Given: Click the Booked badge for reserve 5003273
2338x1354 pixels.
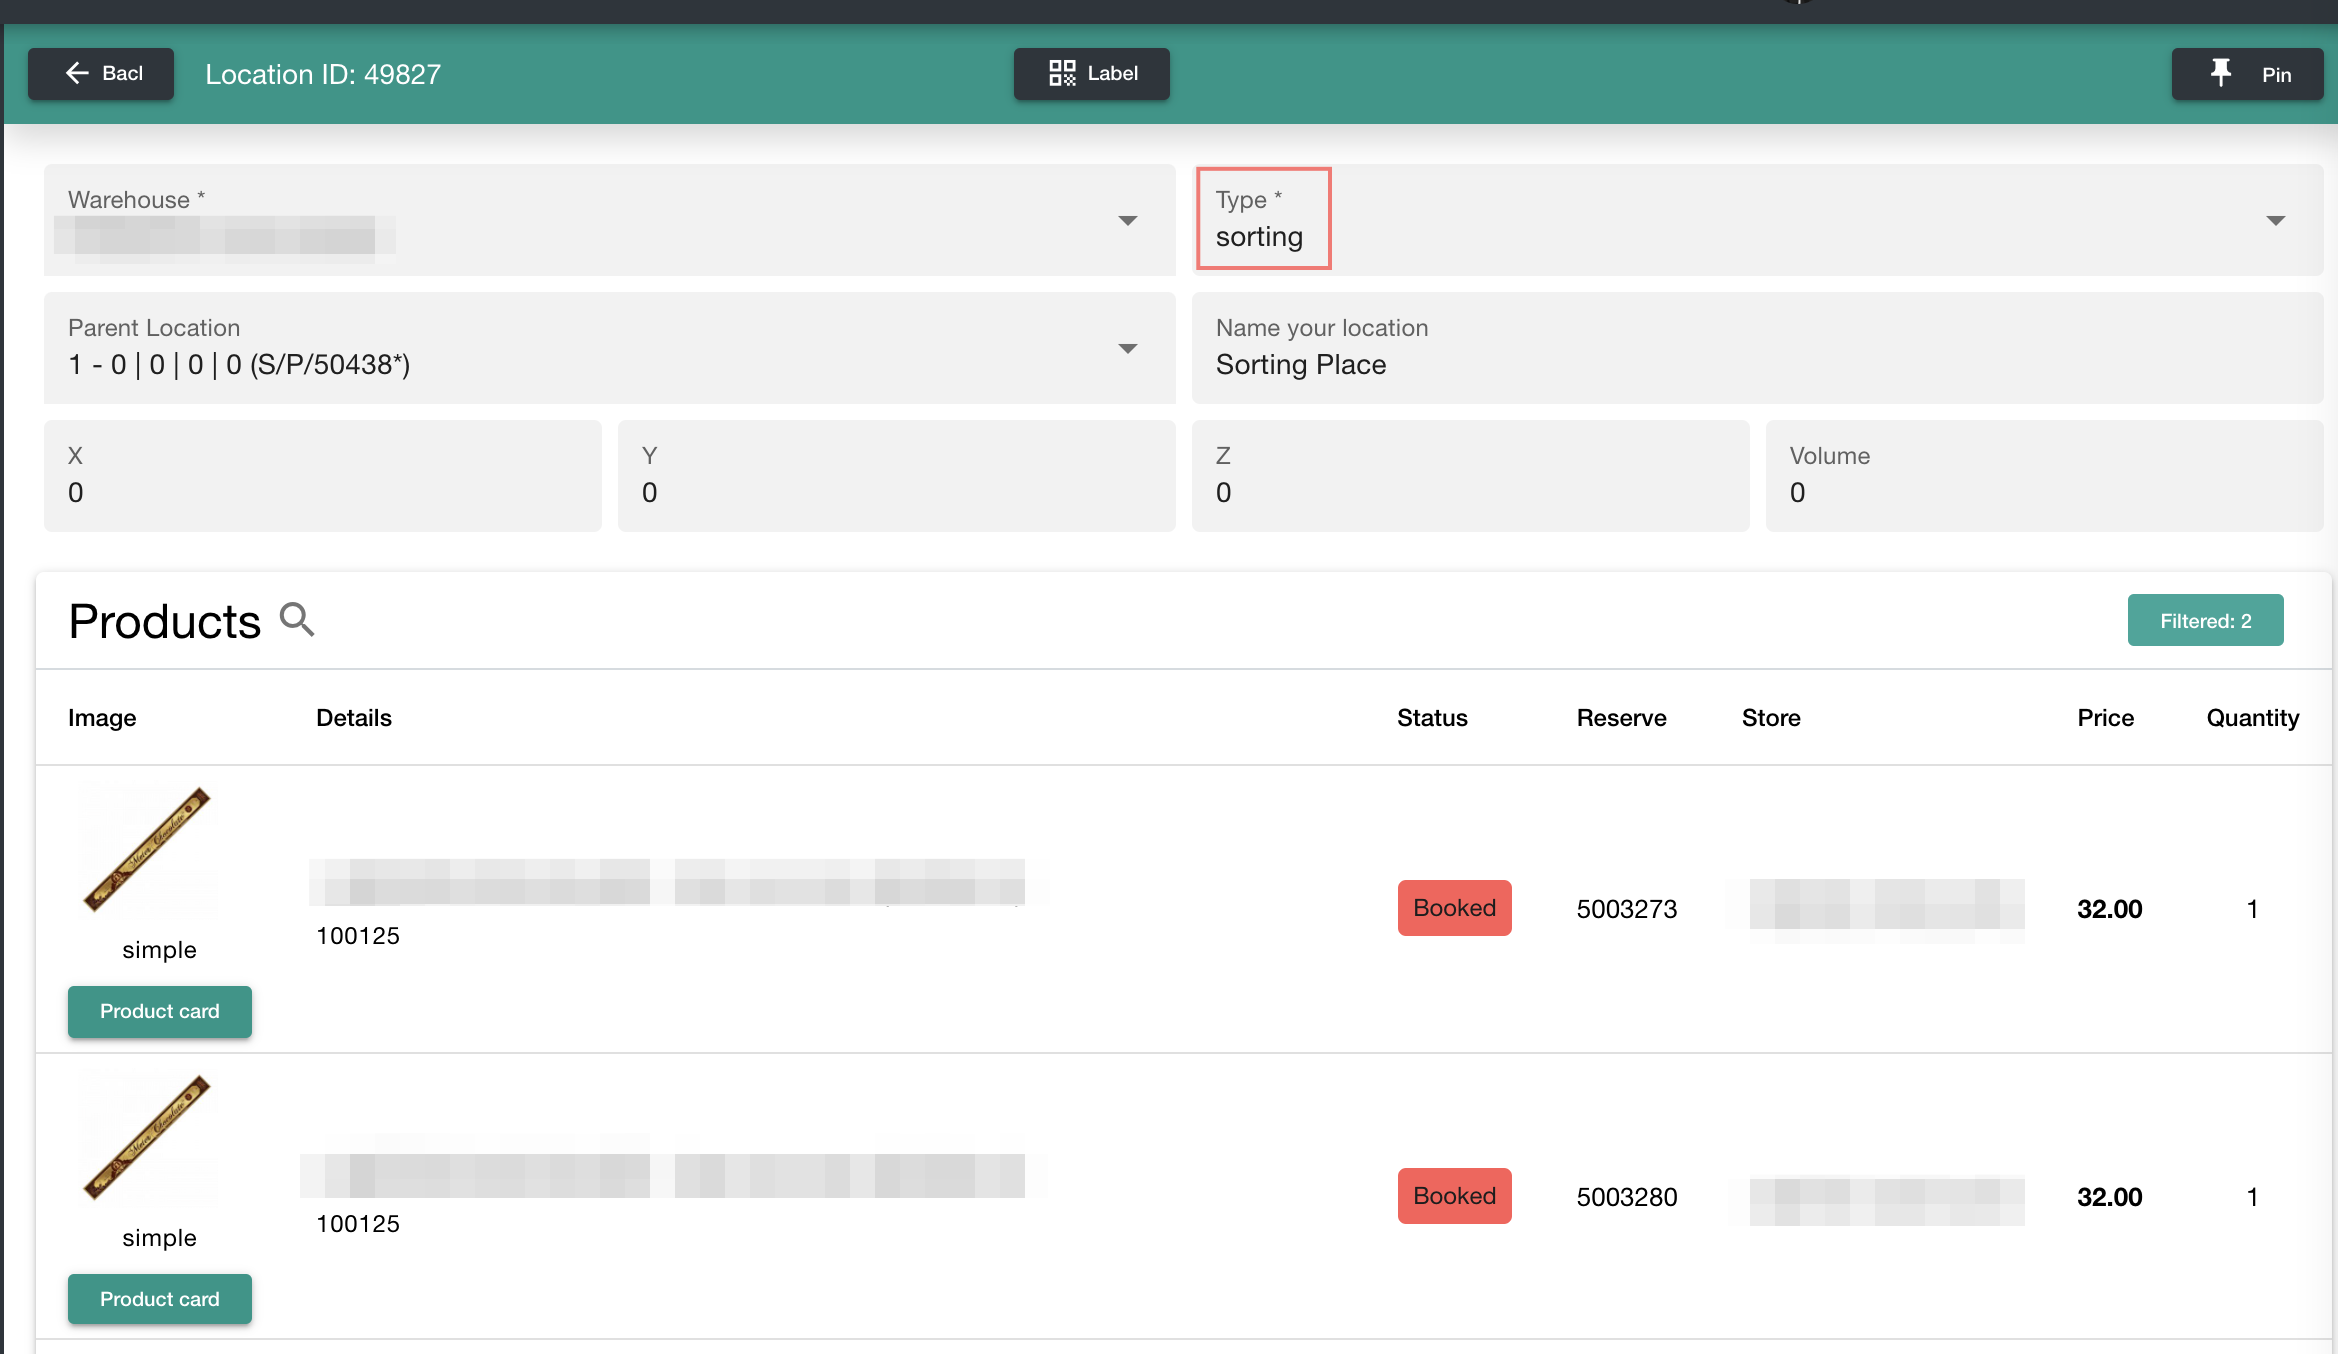Looking at the screenshot, I should pyautogui.click(x=1454, y=908).
